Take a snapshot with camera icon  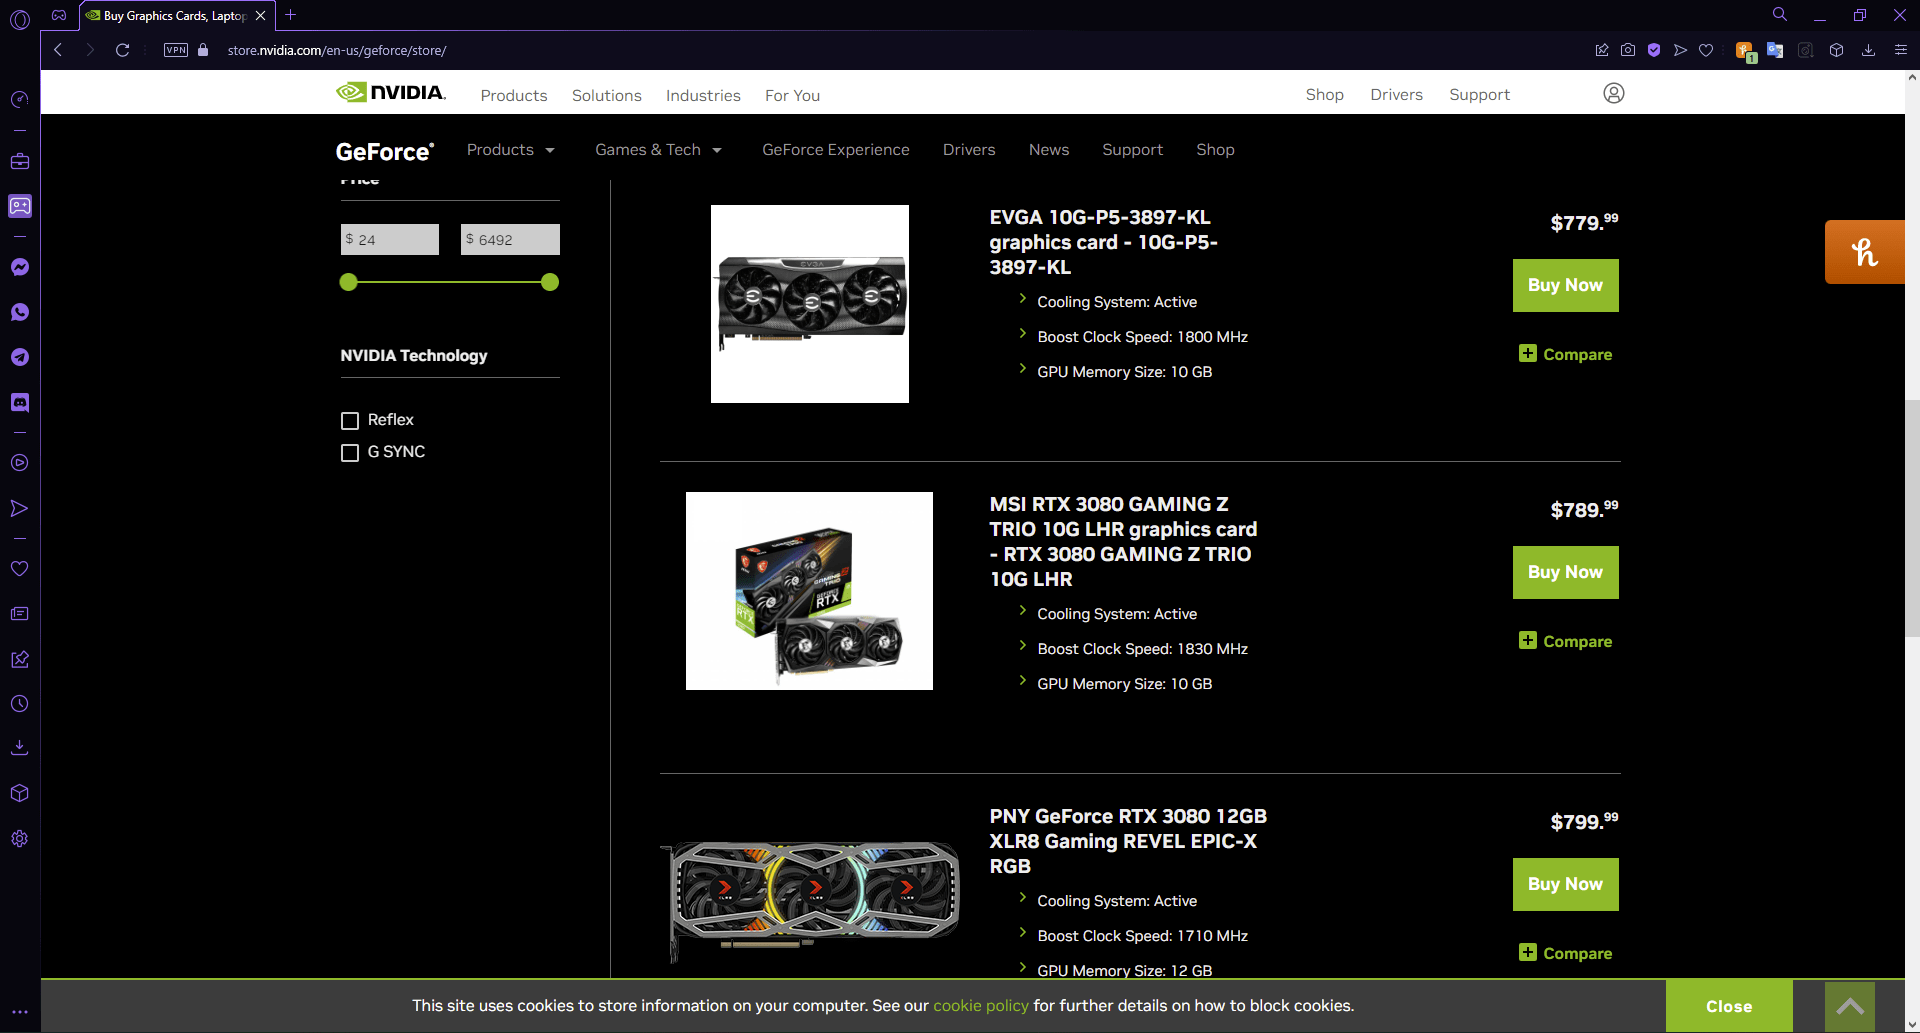[x=1628, y=50]
